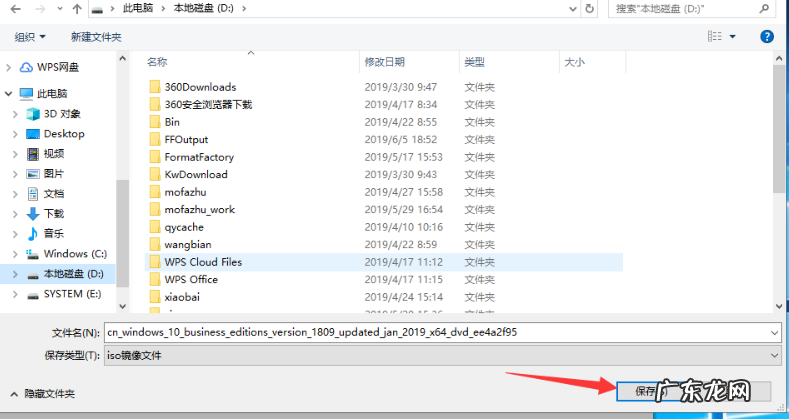The image size is (789, 420).
Task: Open view options dropdown arrow
Action: [x=732, y=37]
